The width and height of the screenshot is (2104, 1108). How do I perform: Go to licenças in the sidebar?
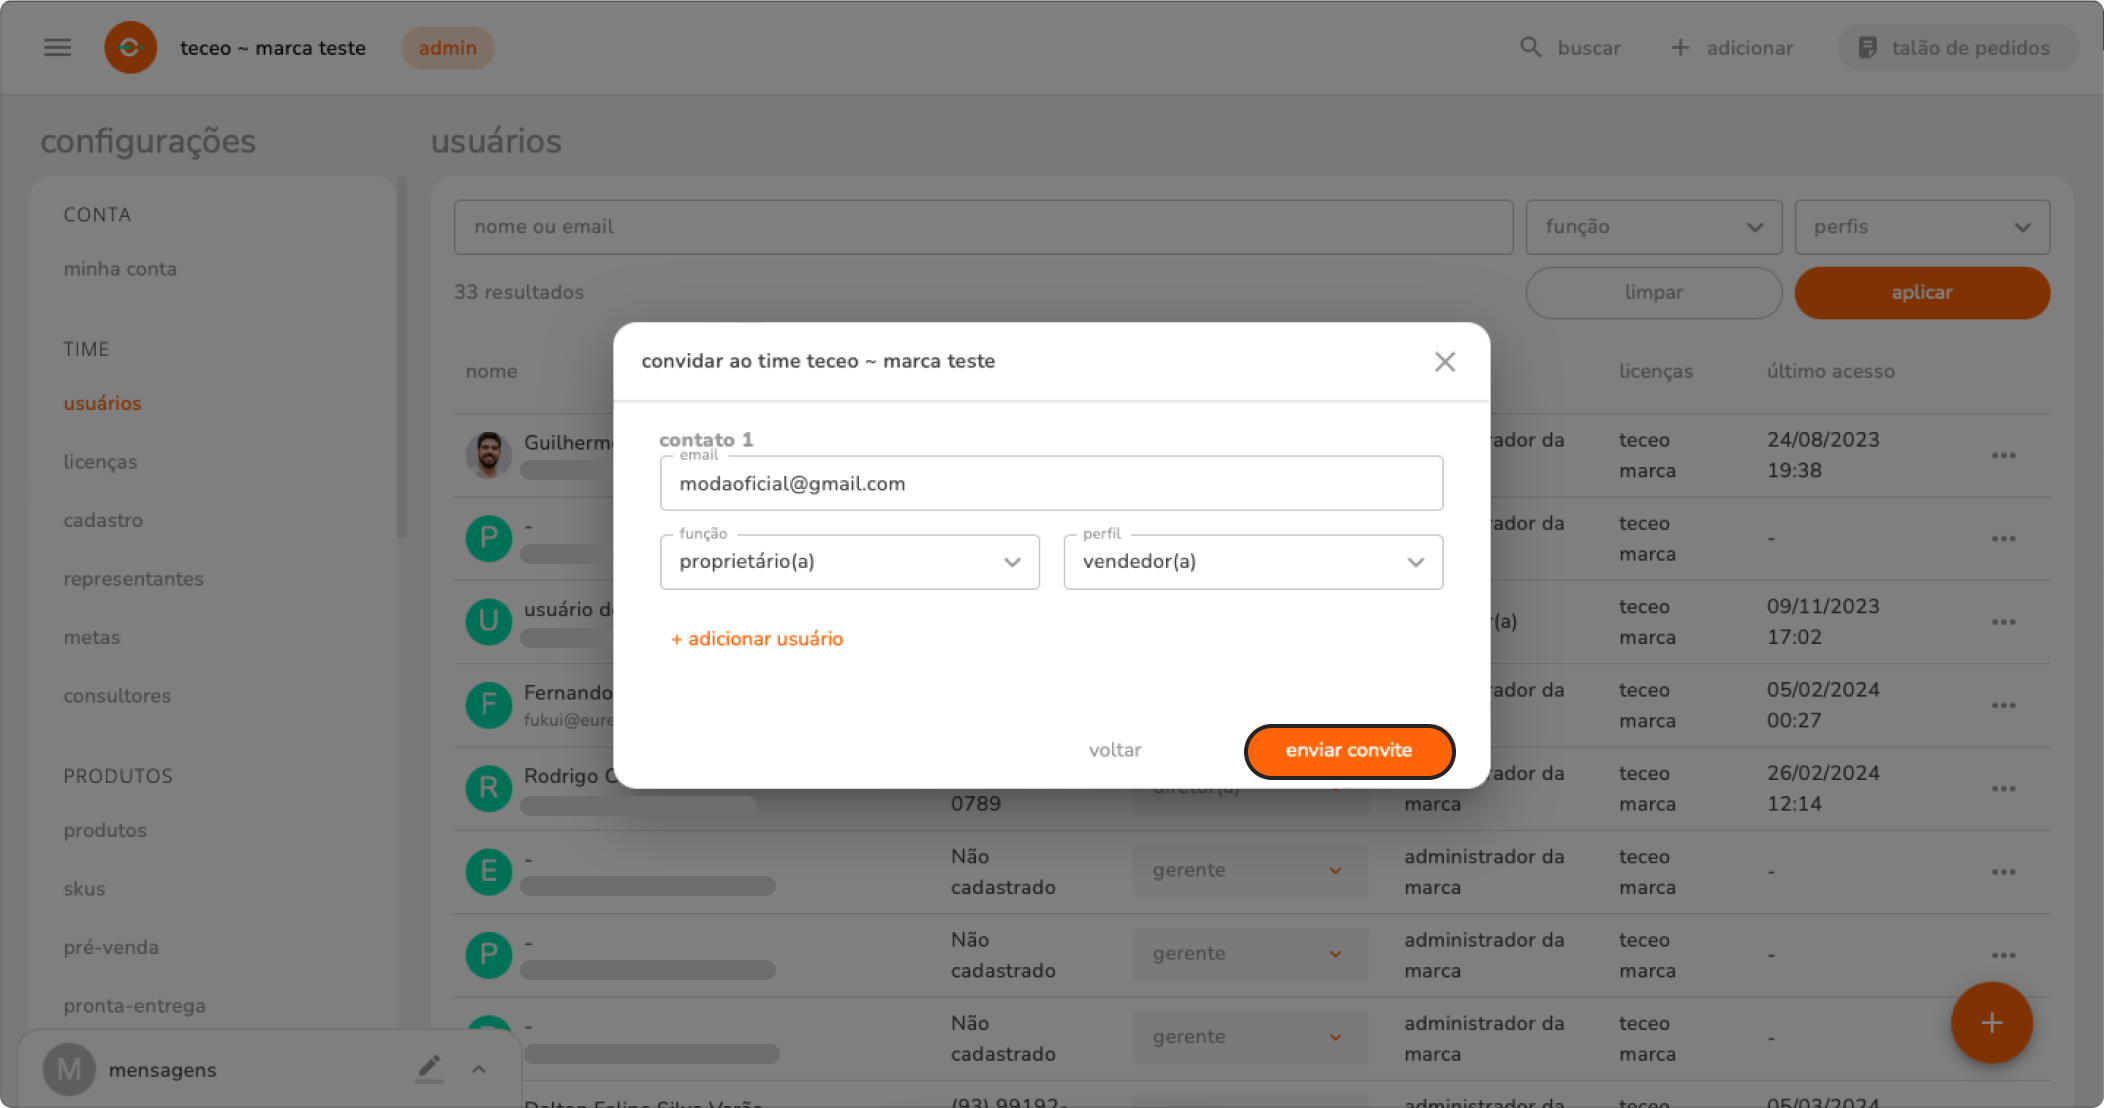click(100, 462)
